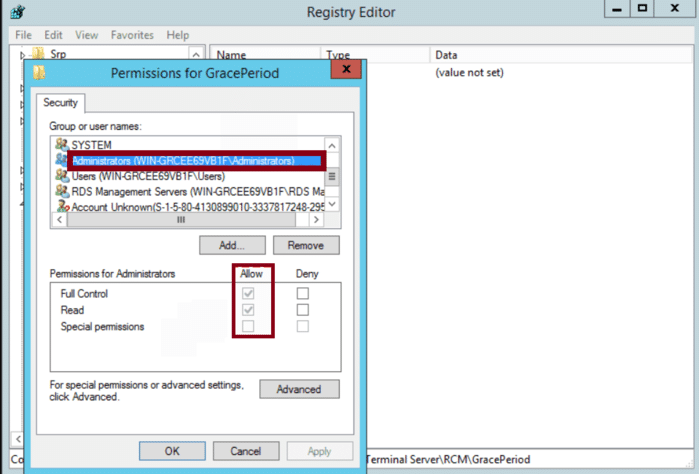
Task: Select Users (WIN-GRCEE69VB1F\Users) entry
Action: click(148, 176)
